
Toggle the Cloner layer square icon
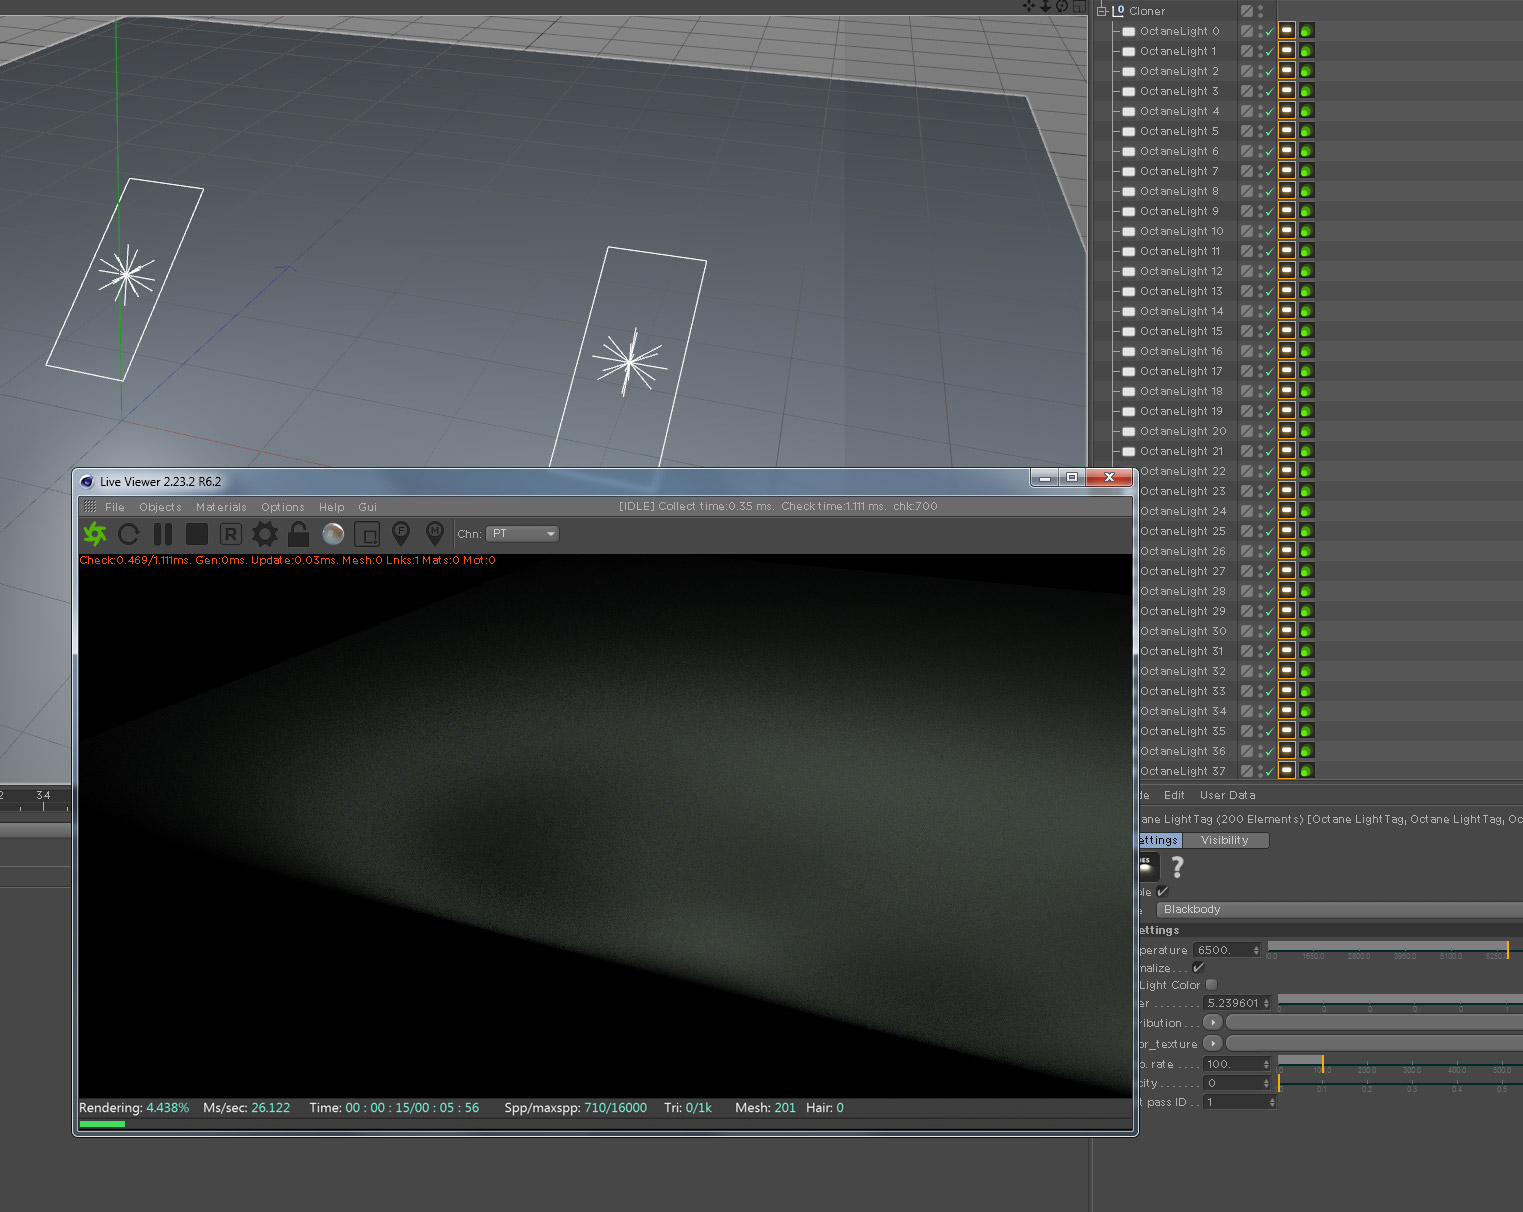tap(1247, 11)
